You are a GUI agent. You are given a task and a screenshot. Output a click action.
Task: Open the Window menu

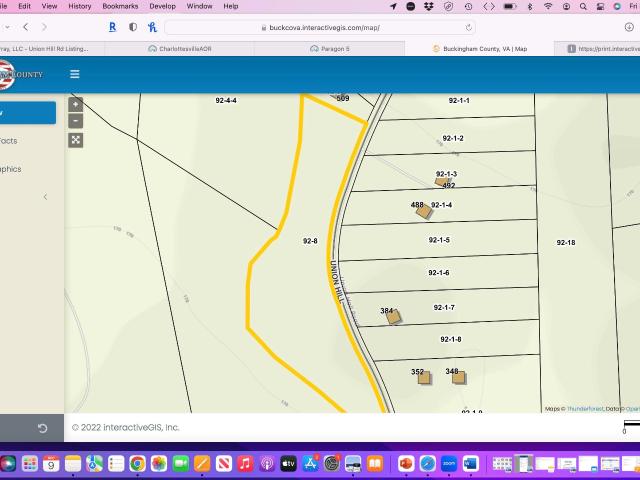tap(200, 6)
